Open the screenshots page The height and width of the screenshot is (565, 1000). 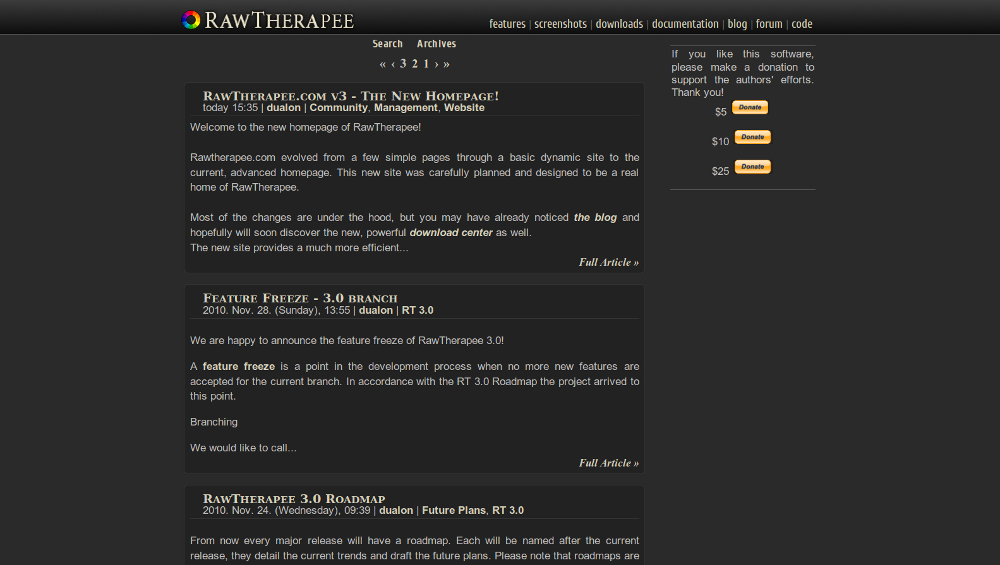[560, 24]
